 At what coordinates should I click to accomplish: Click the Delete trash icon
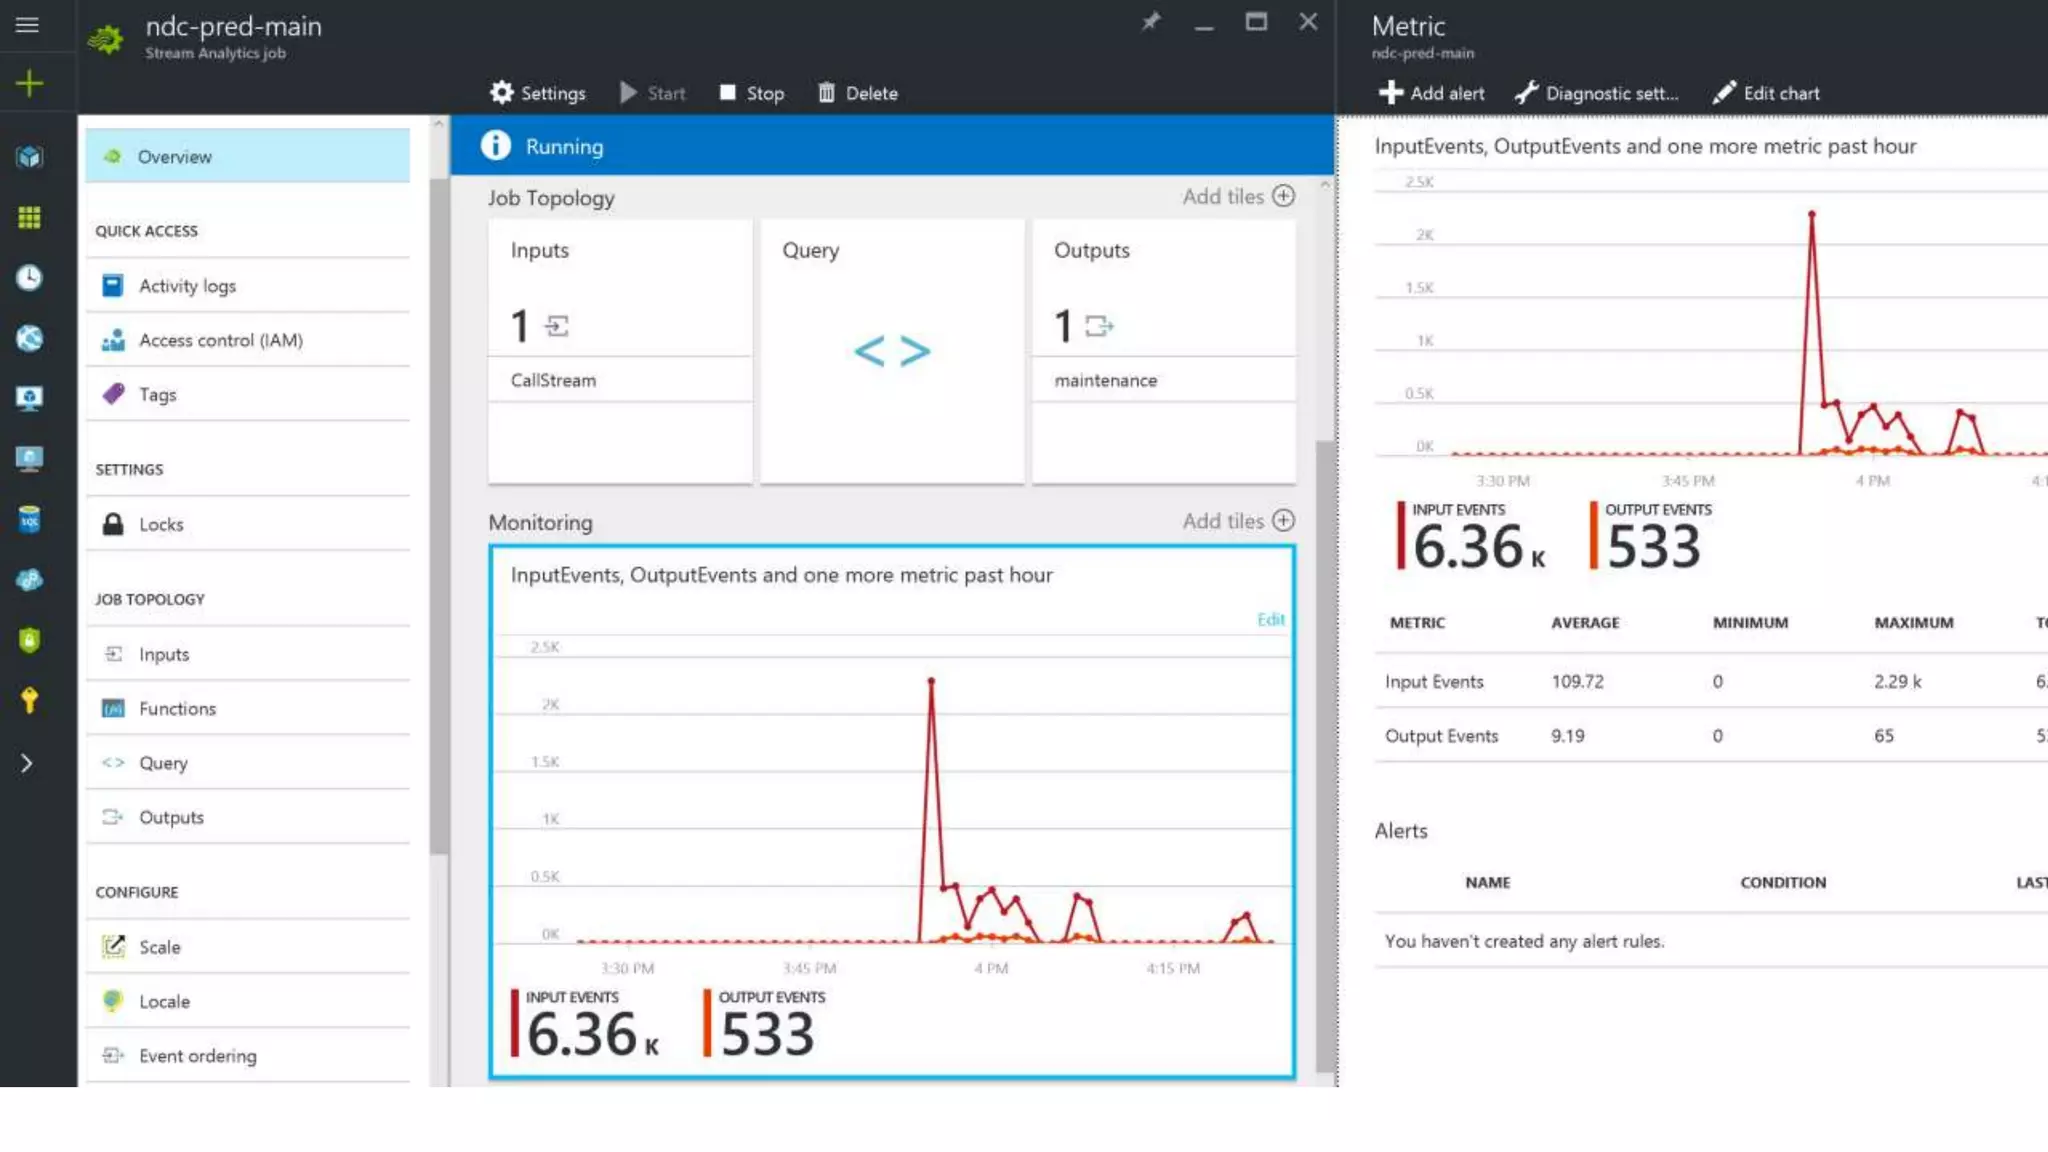[826, 93]
